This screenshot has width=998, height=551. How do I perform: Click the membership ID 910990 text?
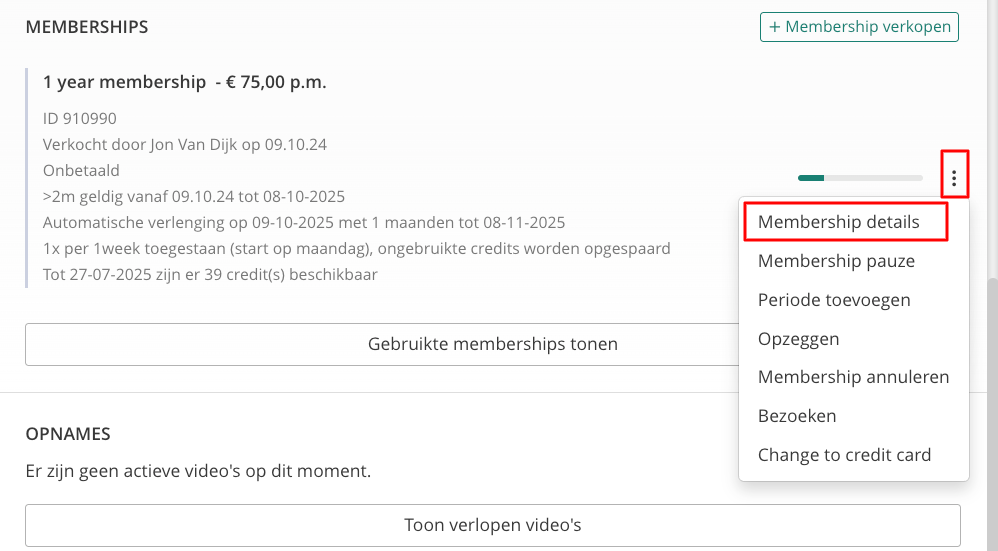tap(80, 118)
